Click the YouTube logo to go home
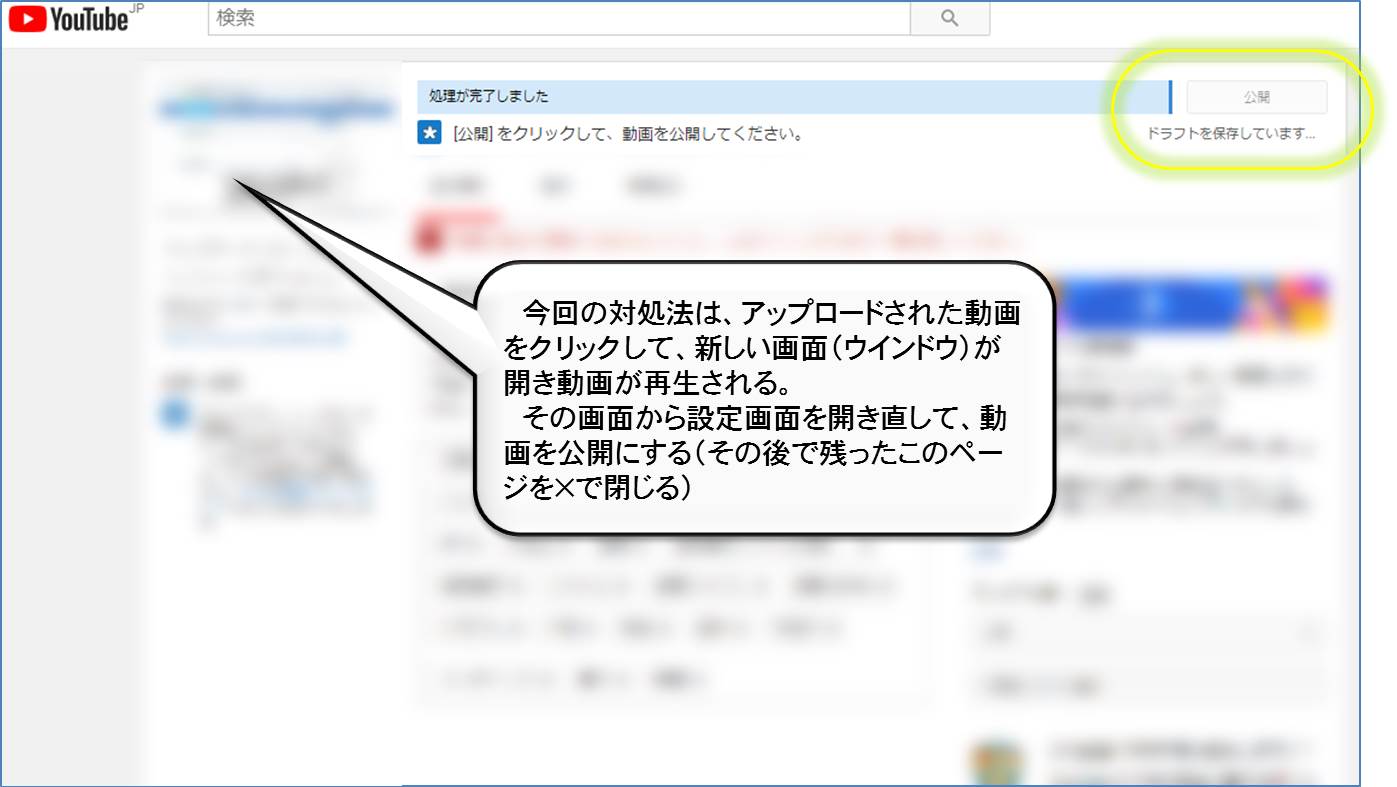Image resolution: width=1397 pixels, height=787 pixels. point(68,18)
